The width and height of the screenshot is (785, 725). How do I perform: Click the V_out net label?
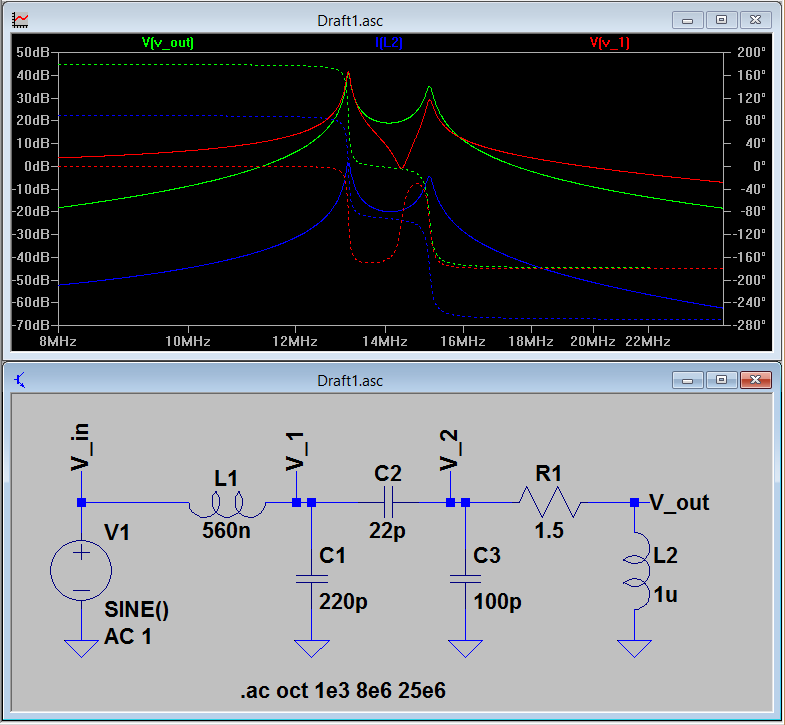coord(679,503)
